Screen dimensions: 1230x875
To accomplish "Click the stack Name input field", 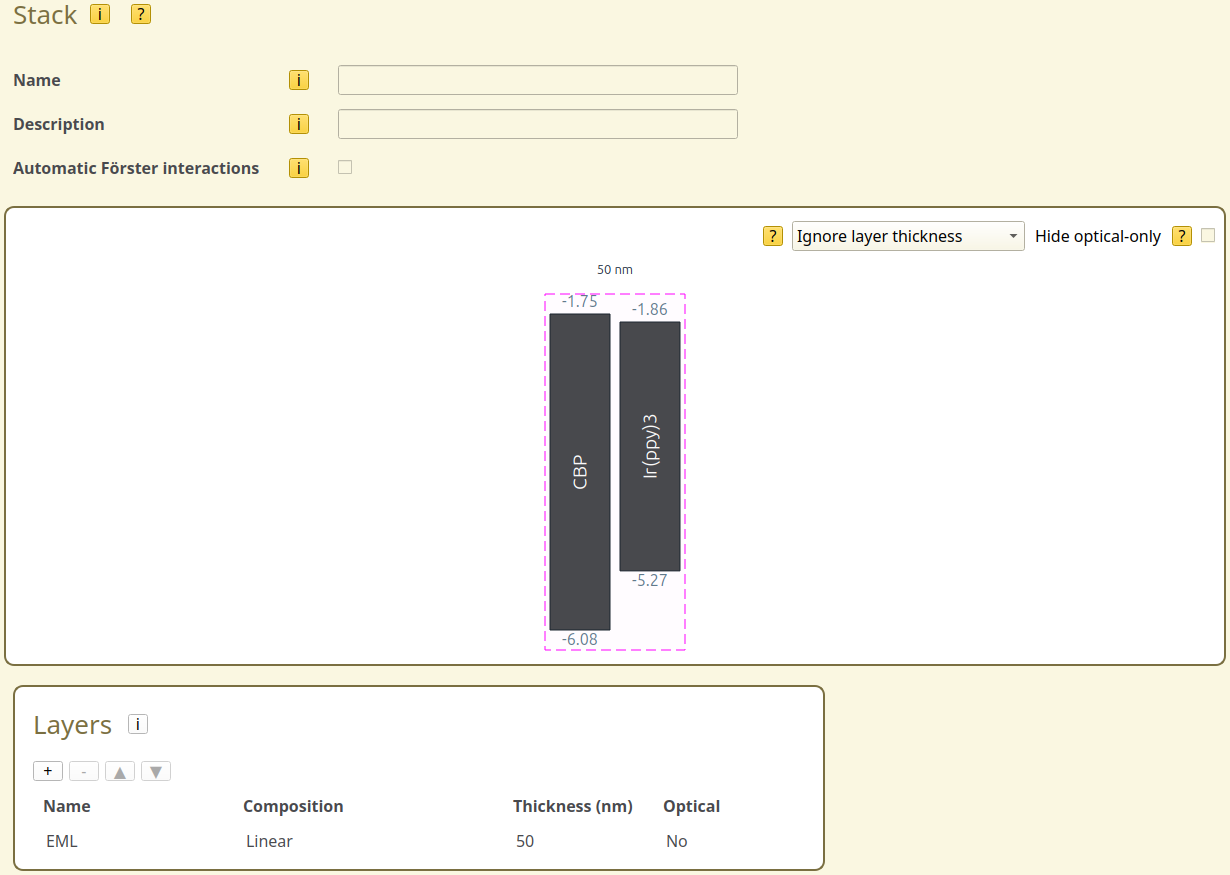I will pos(537,80).
